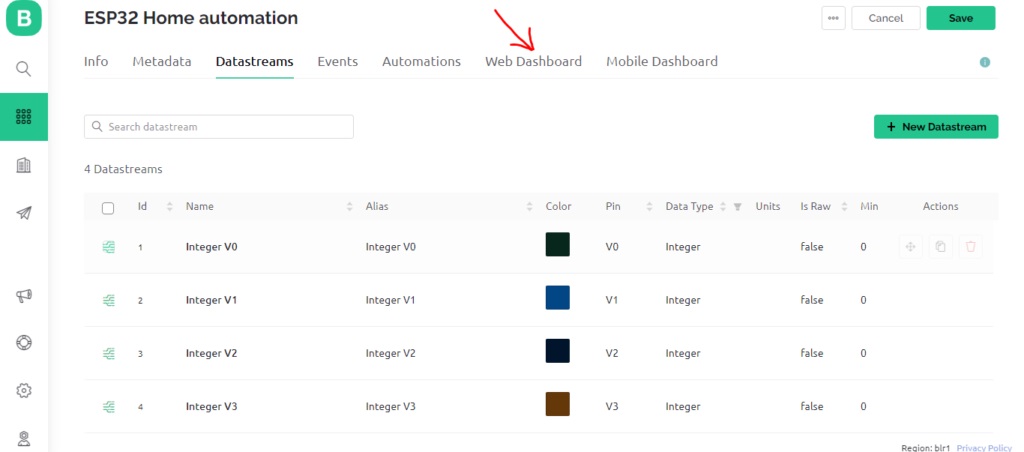
Task: Sort by Id column arrows
Action: coord(170,206)
